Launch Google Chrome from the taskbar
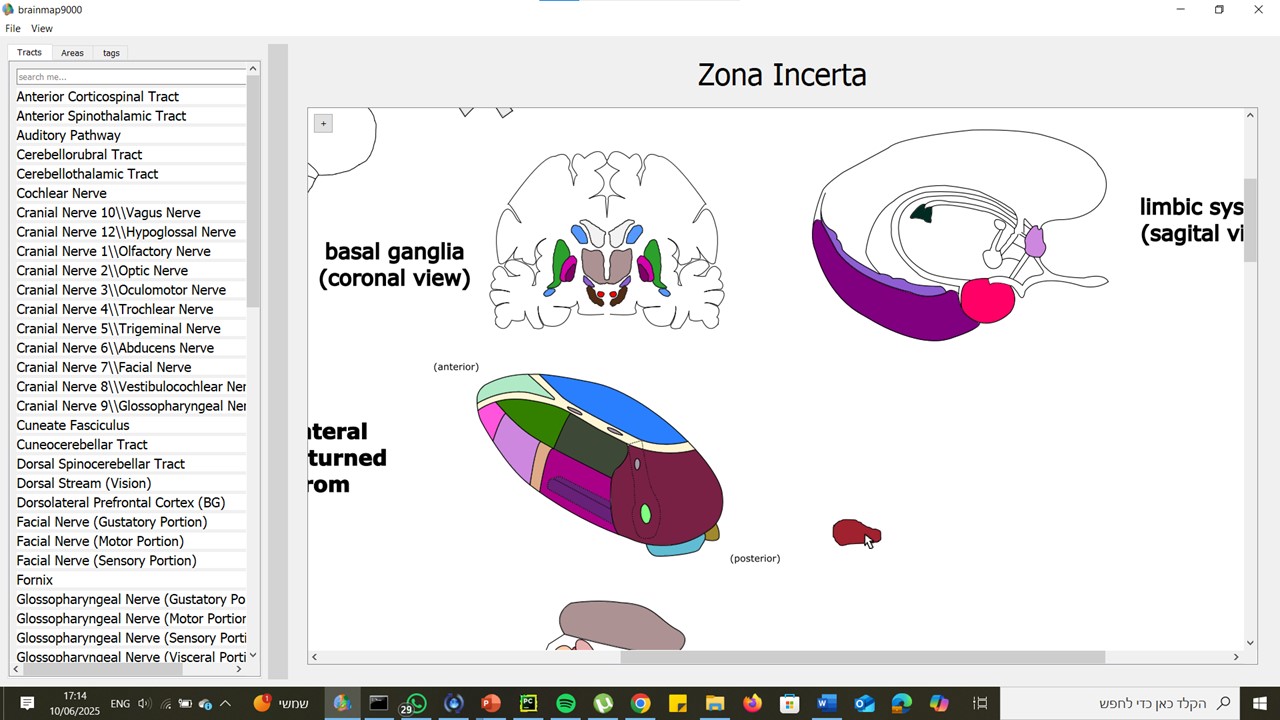1280x720 pixels. 640,704
